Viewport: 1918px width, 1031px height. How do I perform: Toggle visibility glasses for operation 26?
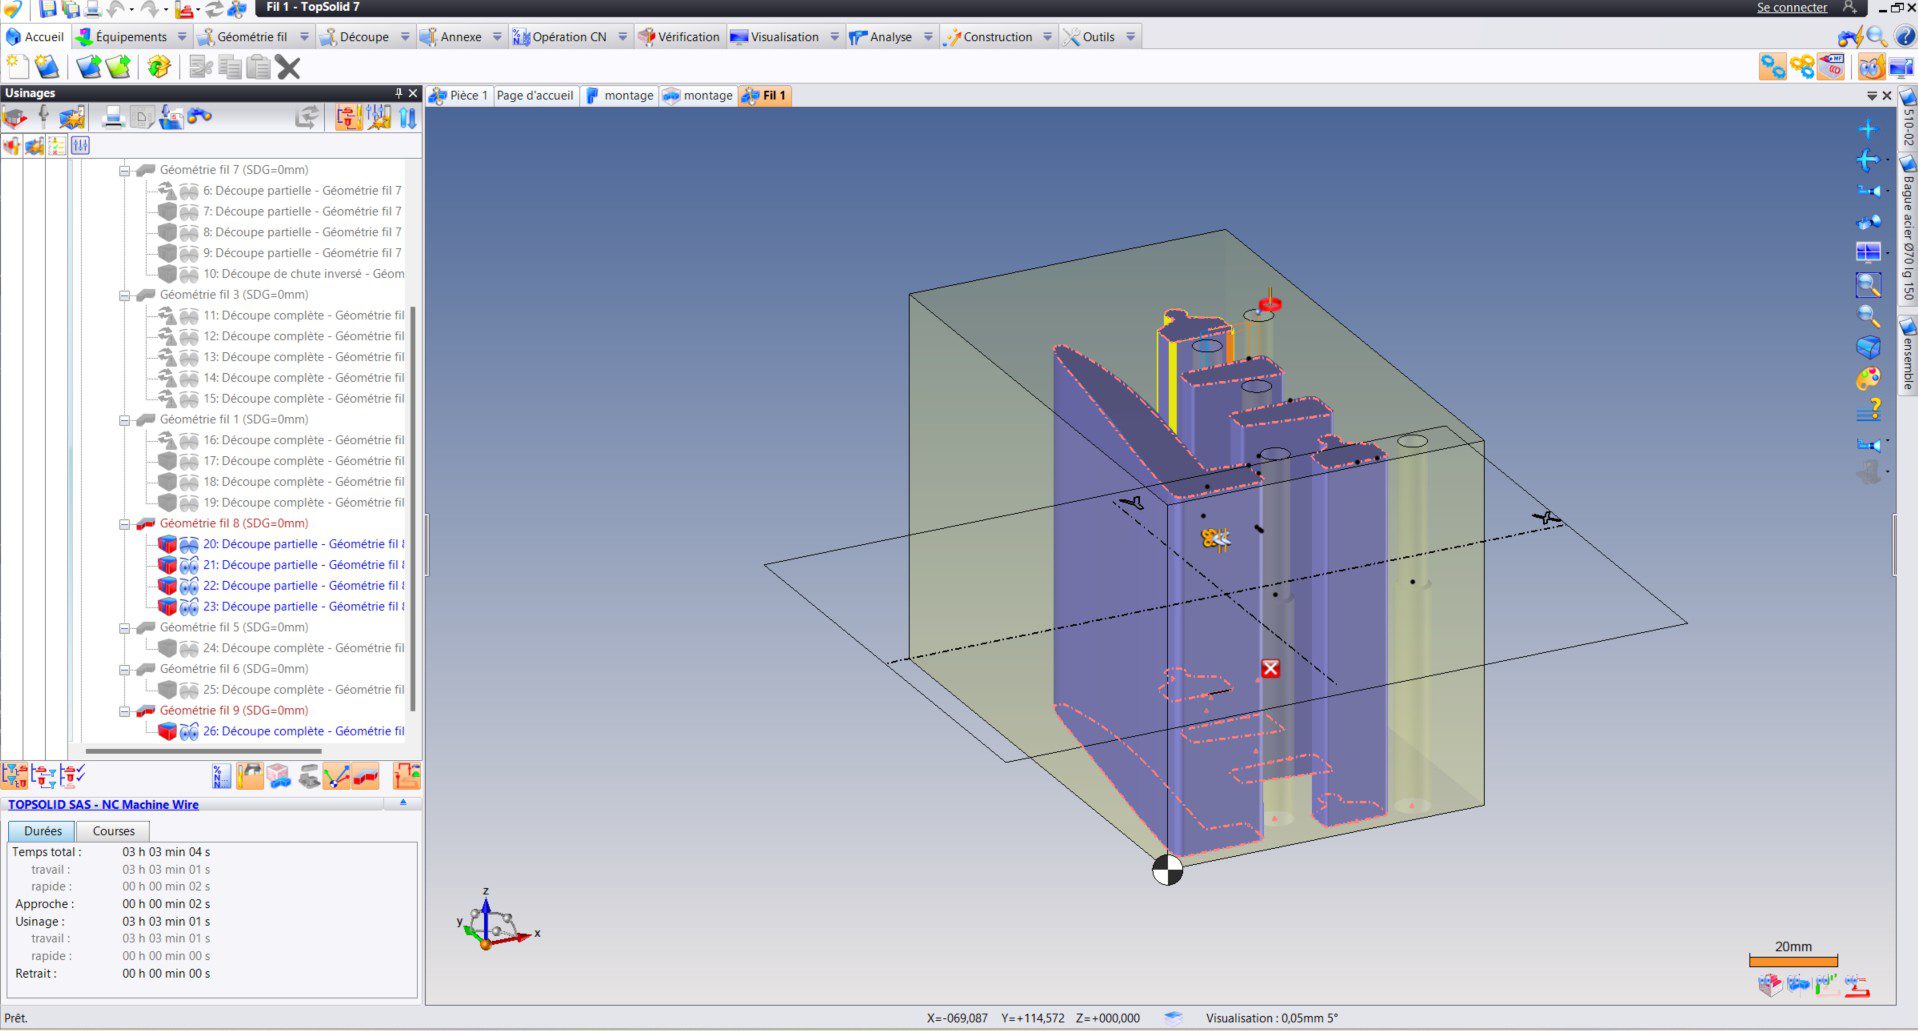(189, 731)
